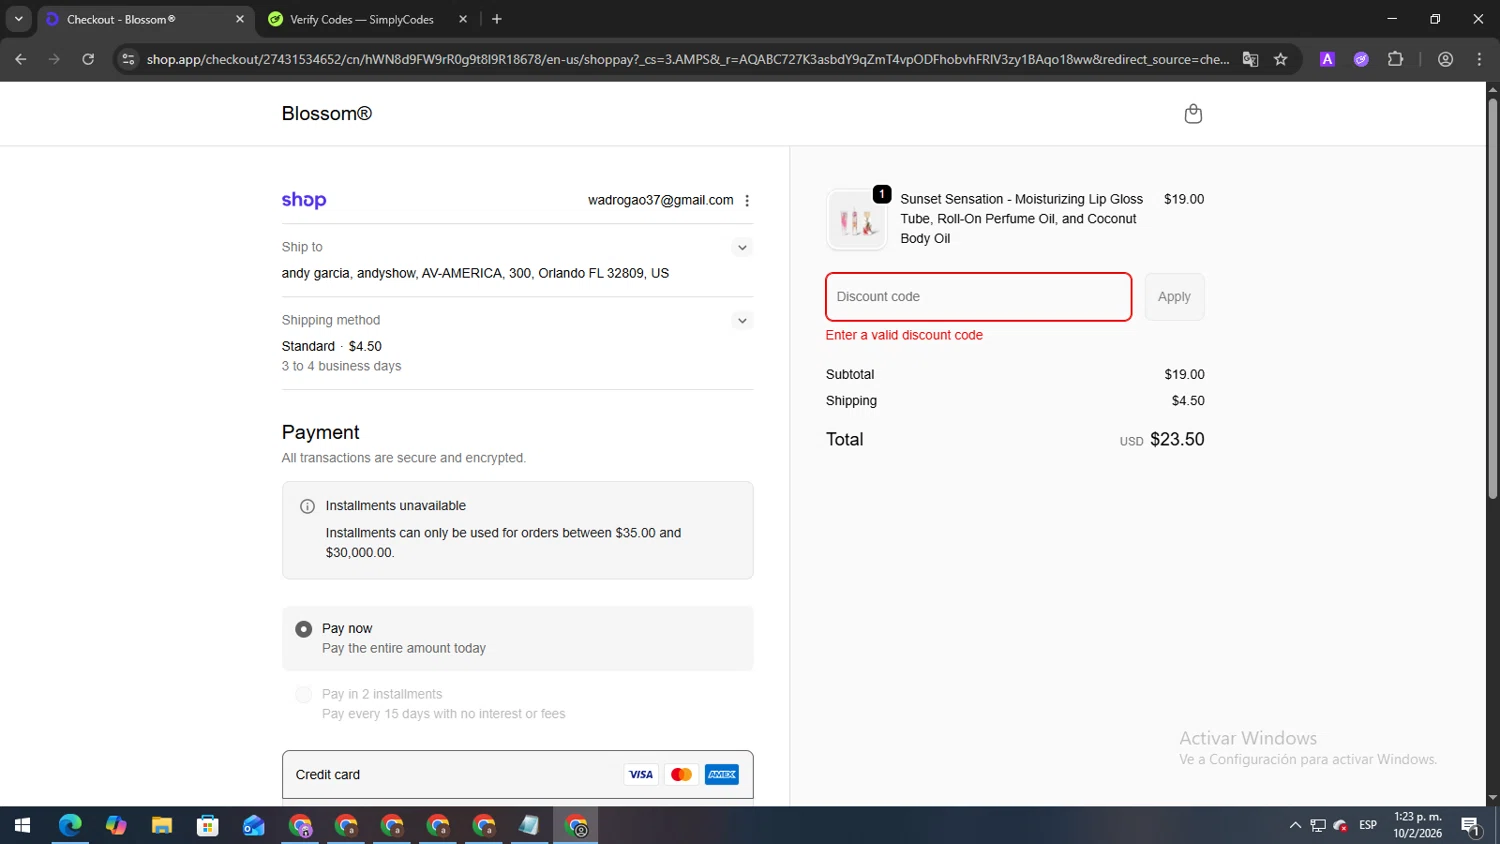Open the translate page icon
This screenshot has width=1500, height=844.
[1250, 59]
